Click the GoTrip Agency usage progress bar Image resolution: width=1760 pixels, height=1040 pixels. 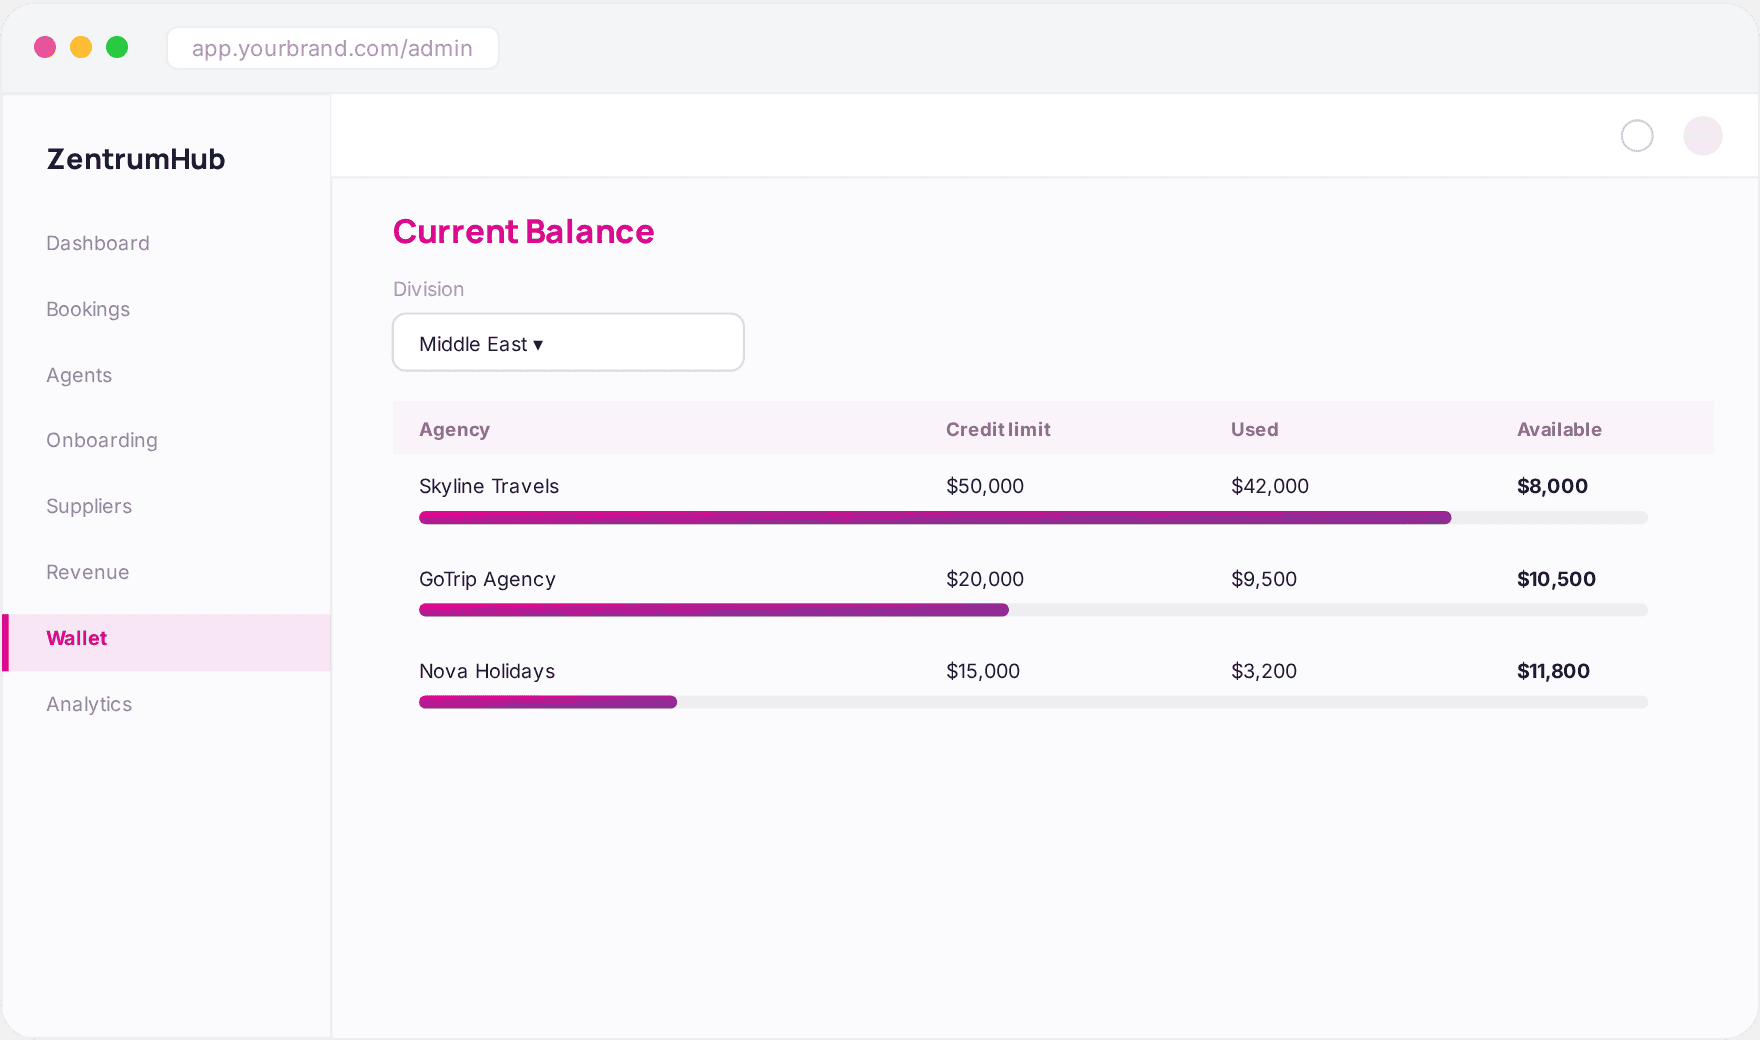pyautogui.click(x=1033, y=610)
